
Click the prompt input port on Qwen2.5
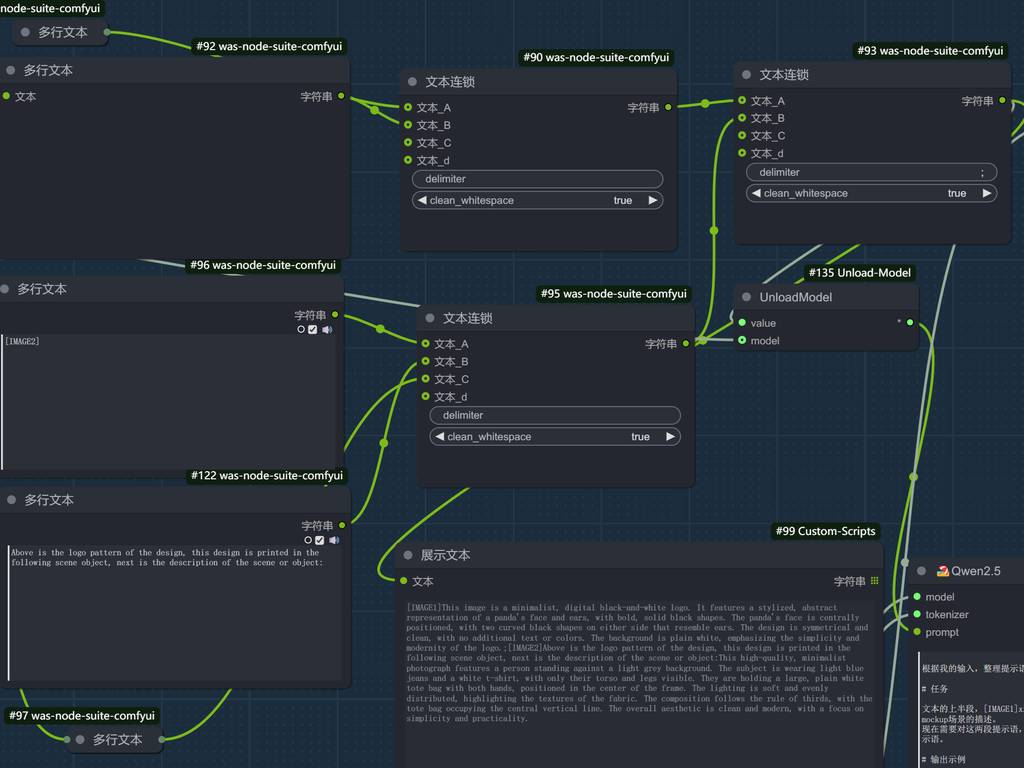[917, 632]
